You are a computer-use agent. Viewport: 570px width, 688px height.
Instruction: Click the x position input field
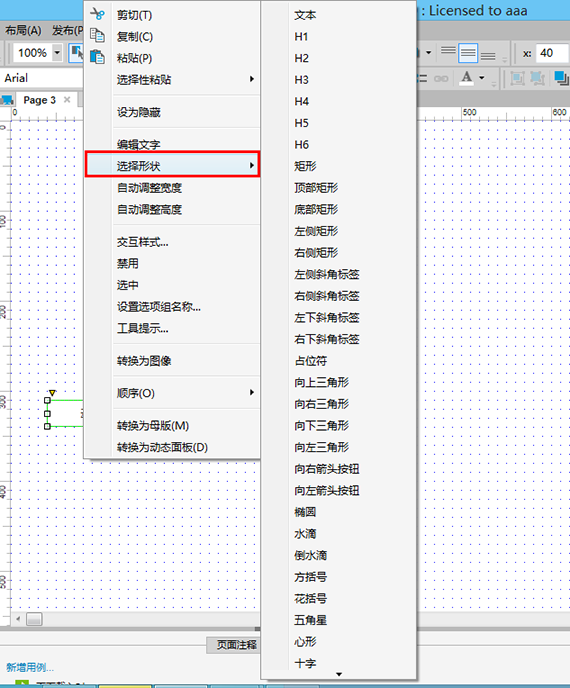[552, 53]
